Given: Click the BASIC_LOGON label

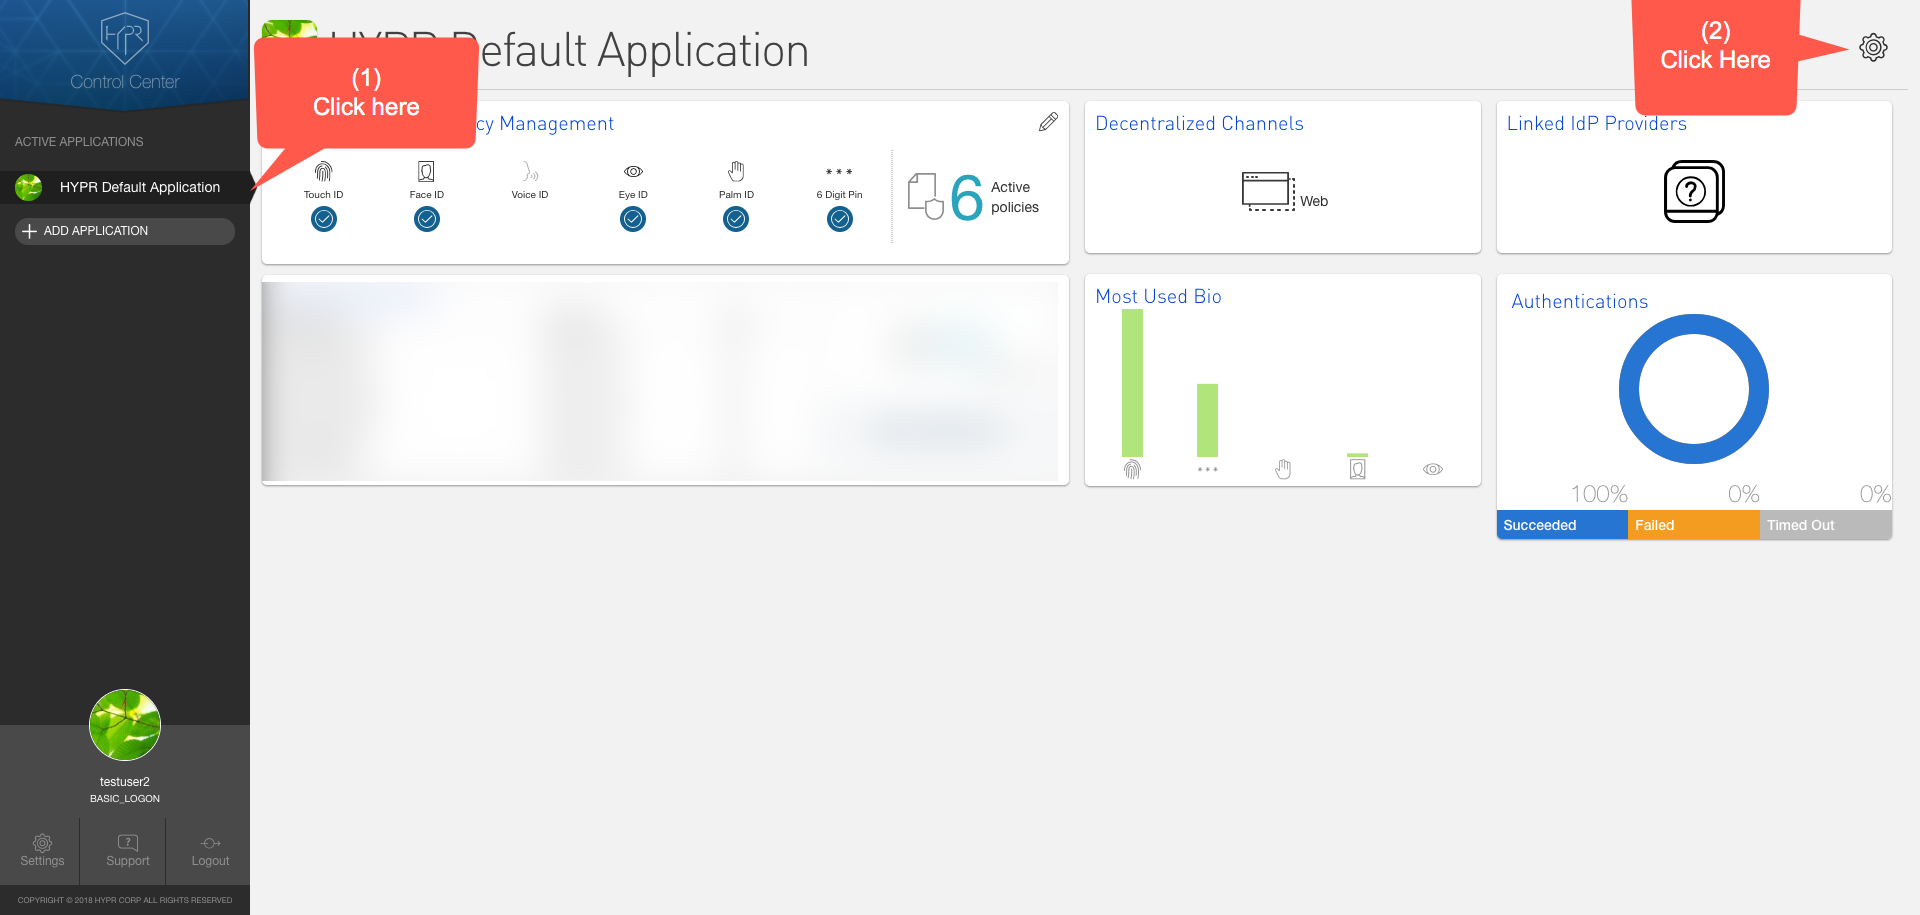Looking at the screenshot, I should [x=125, y=799].
